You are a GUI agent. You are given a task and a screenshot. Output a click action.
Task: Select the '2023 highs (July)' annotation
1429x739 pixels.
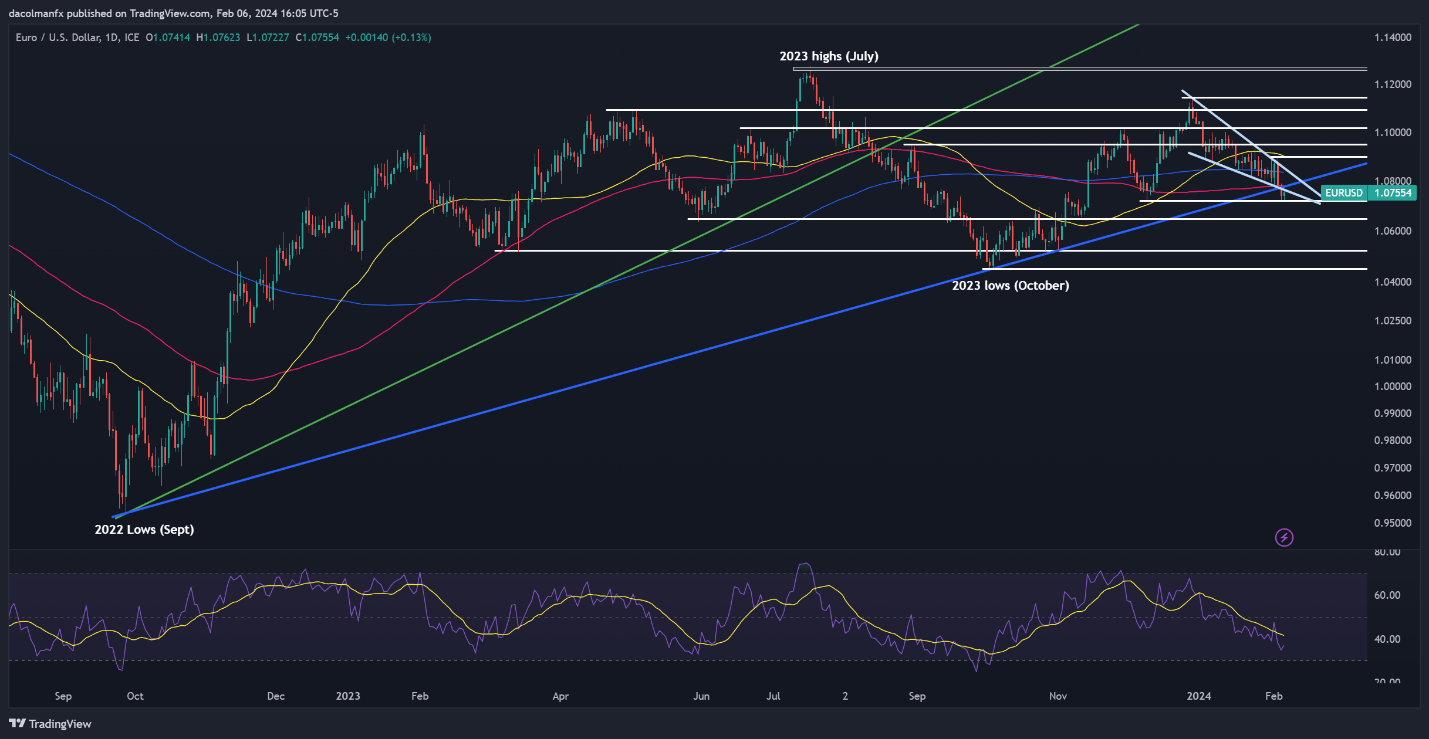(829, 57)
